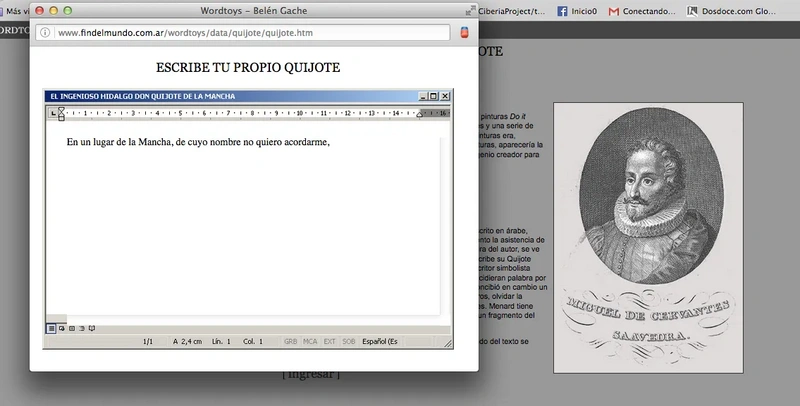Viewport: 800px width, 406px height.
Task: Toggle GRB indicator in status bar
Action: 290,341
